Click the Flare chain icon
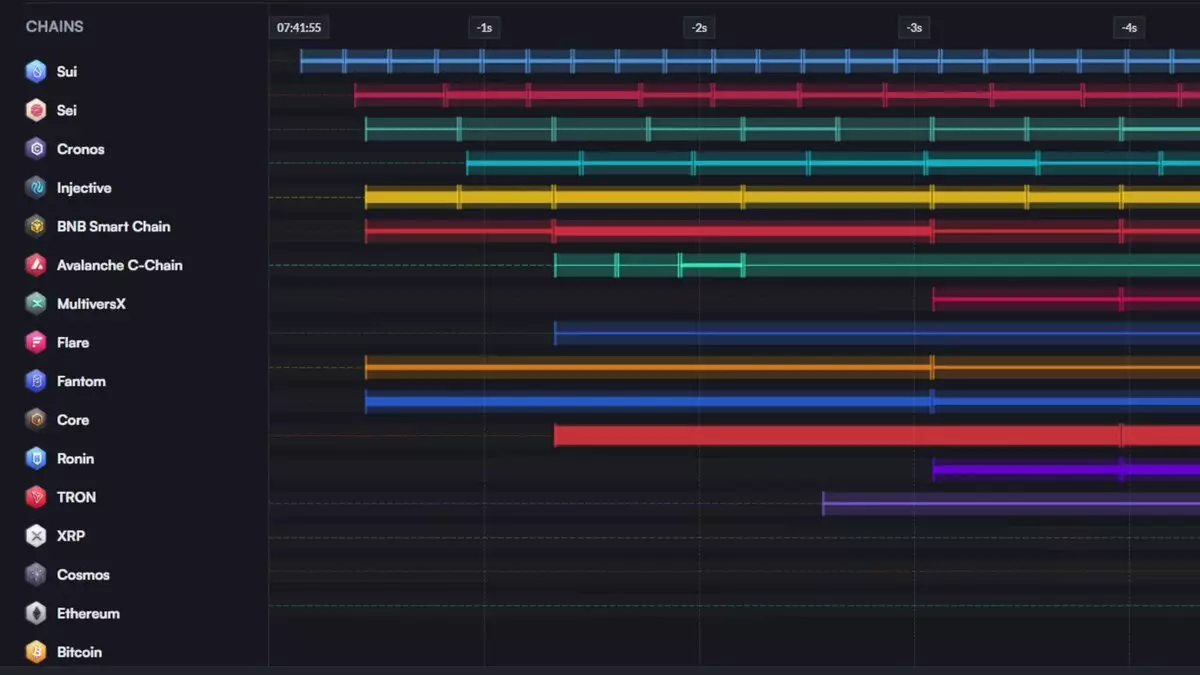 (36, 342)
